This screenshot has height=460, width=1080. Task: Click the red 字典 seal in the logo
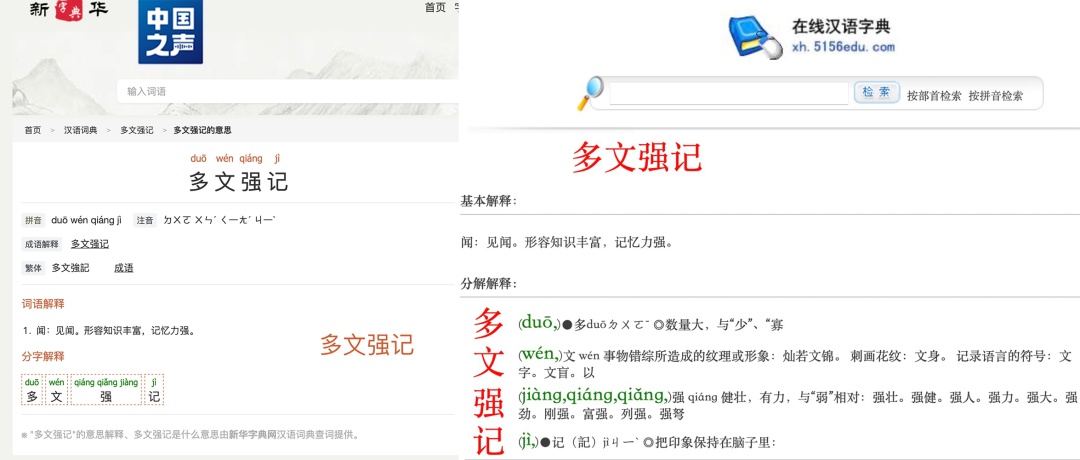[x=68, y=10]
